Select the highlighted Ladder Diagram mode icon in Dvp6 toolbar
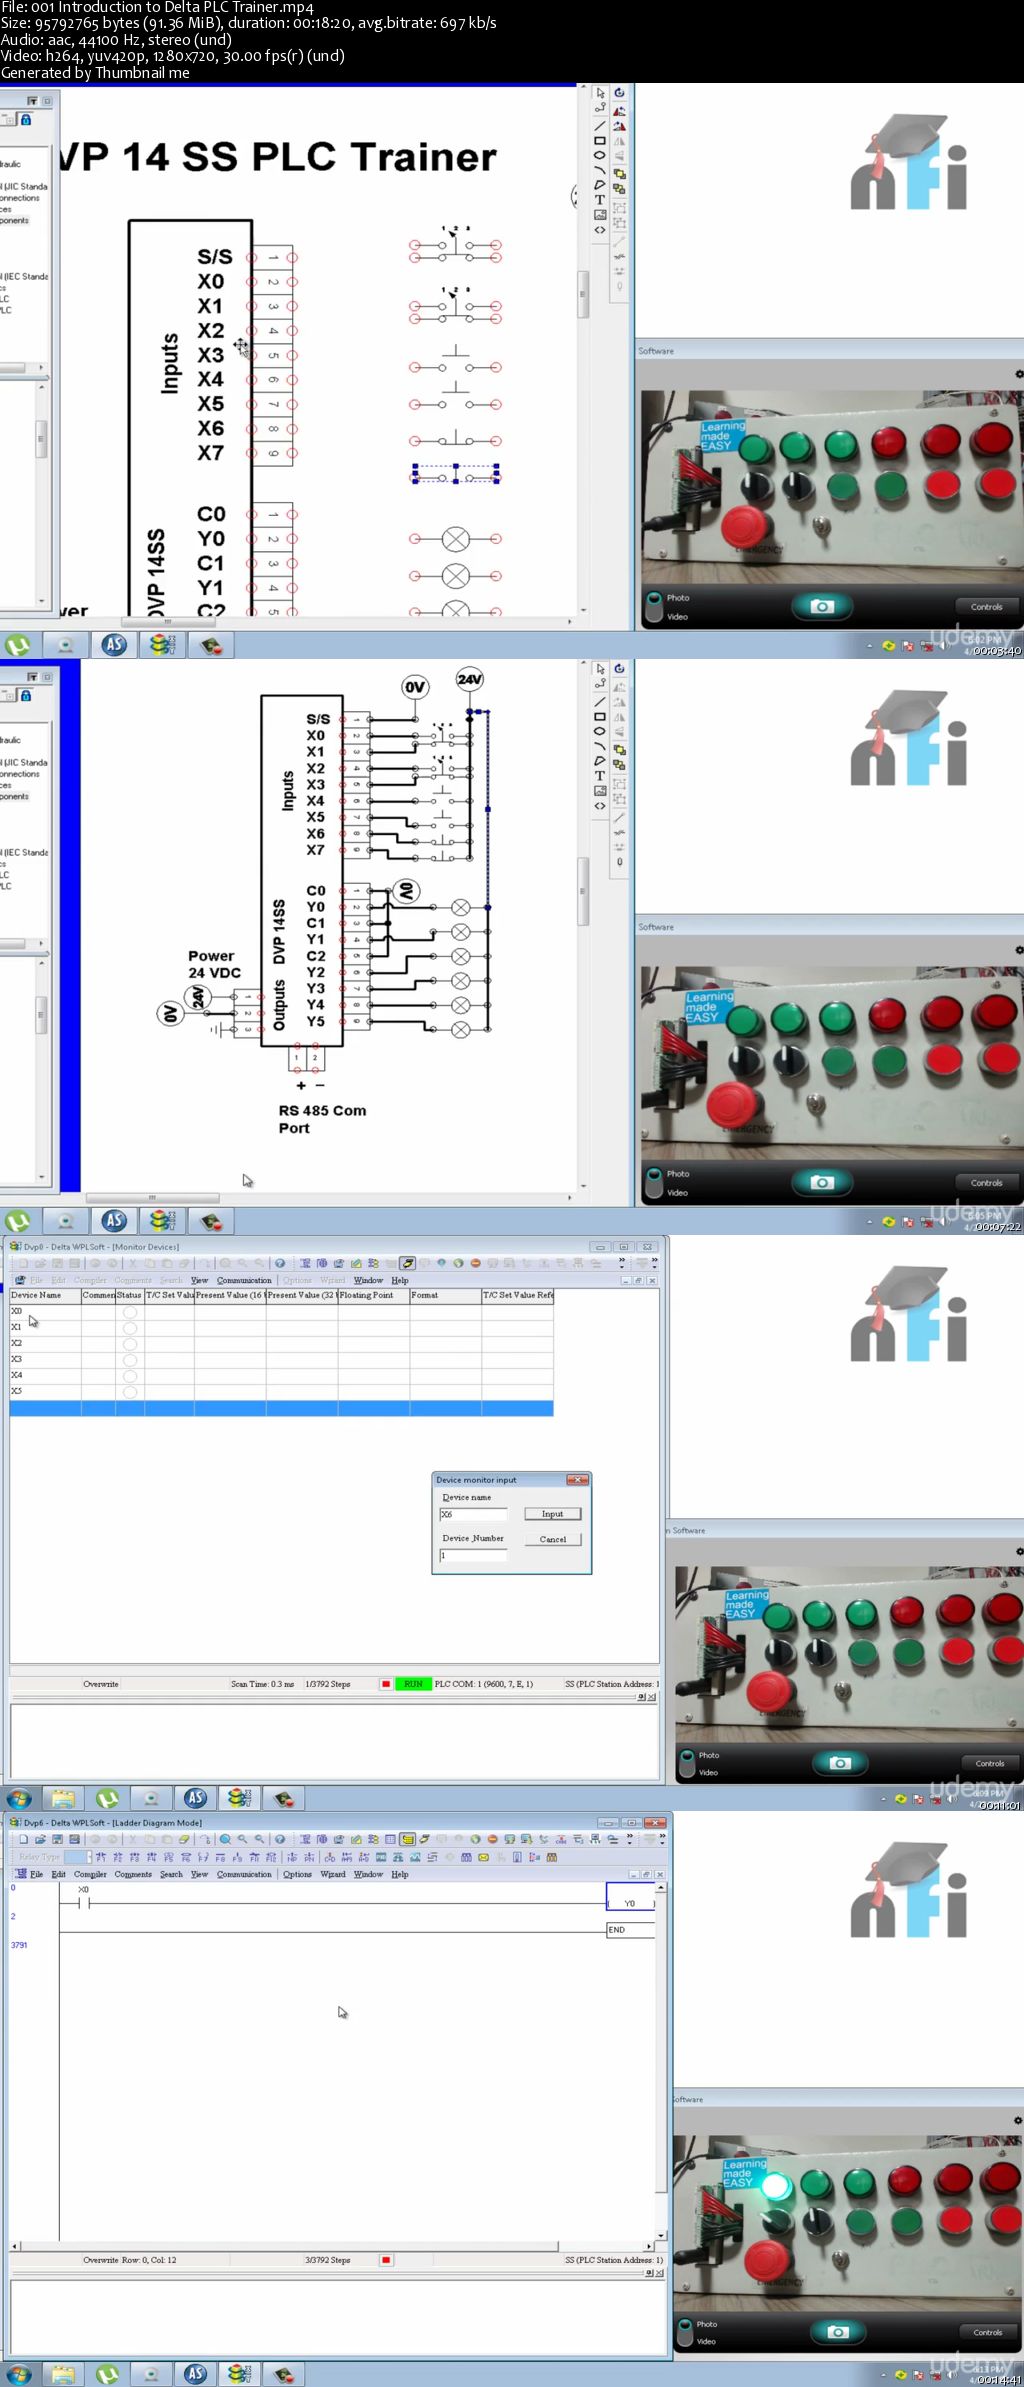This screenshot has width=1024, height=2387. click(407, 1839)
